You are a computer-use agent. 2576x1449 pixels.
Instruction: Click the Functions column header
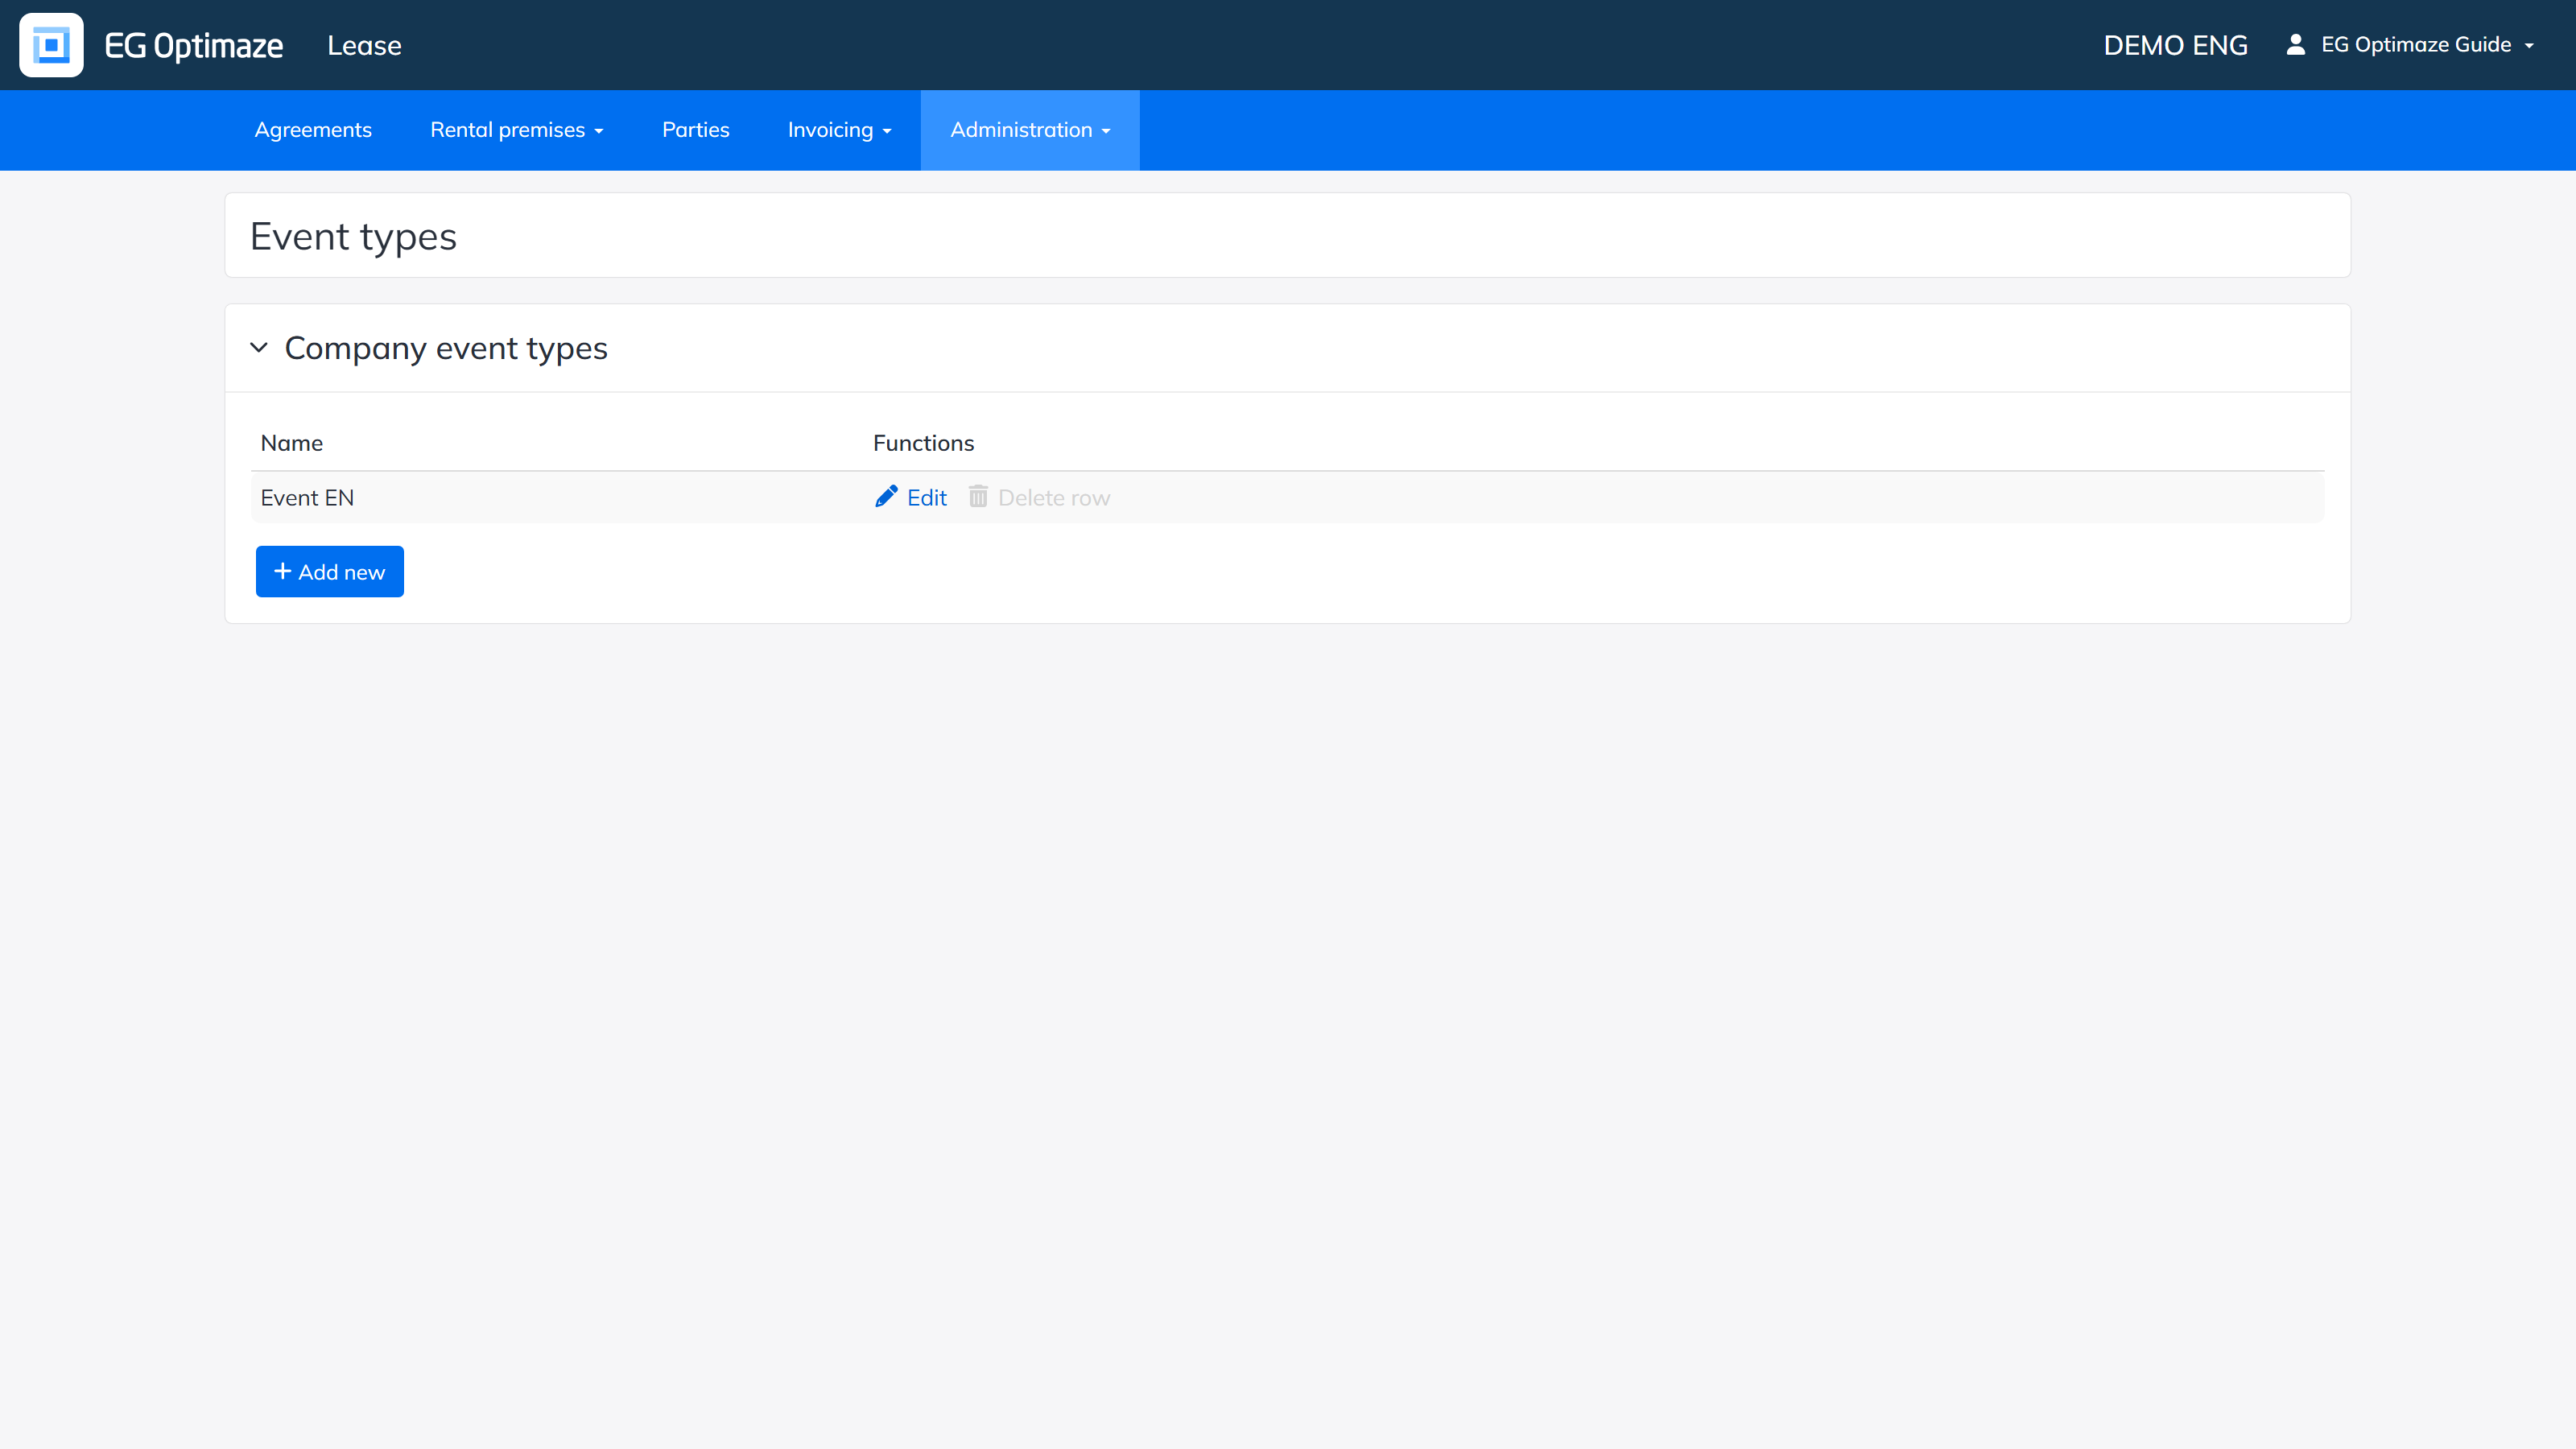point(924,443)
